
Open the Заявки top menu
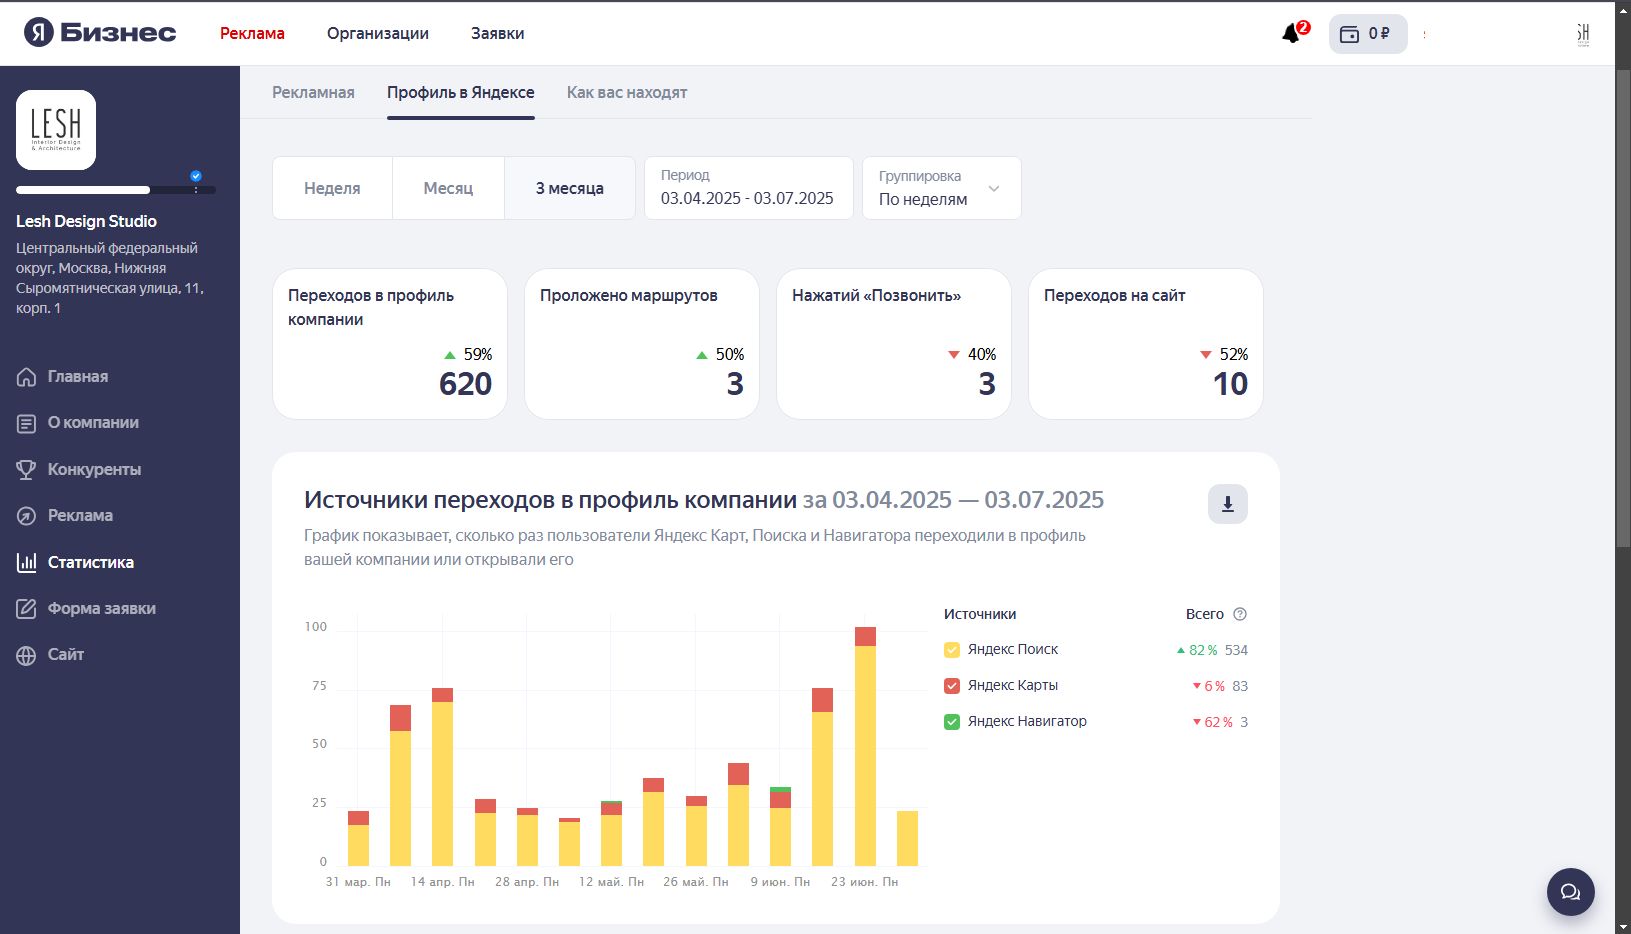click(498, 33)
